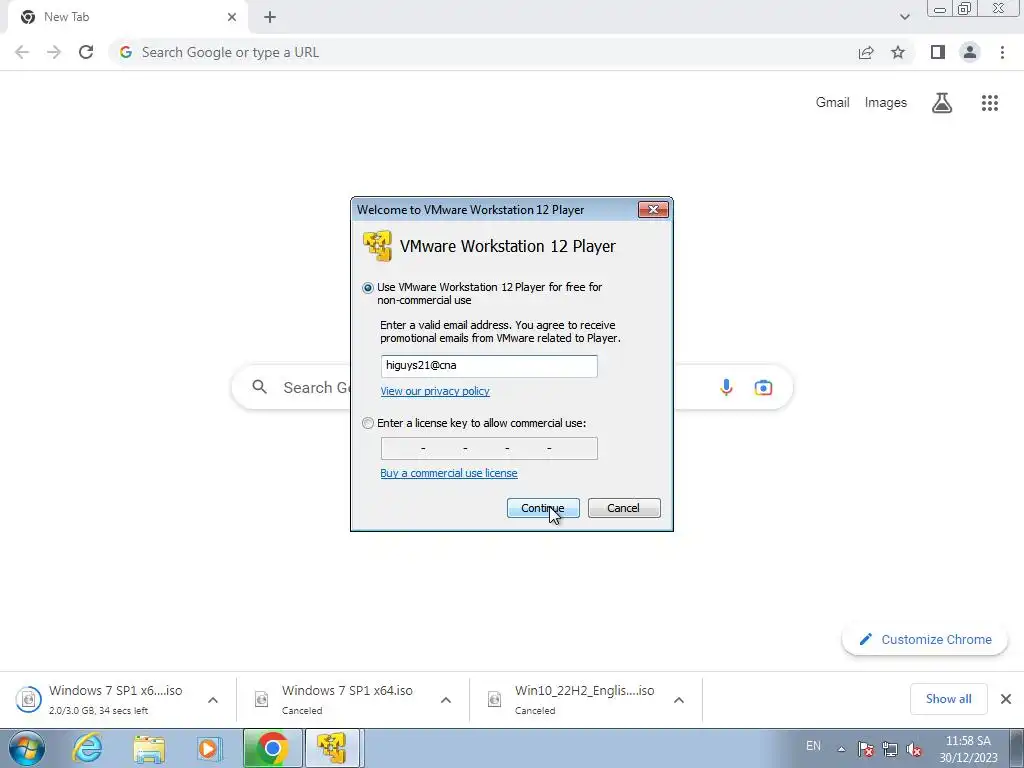Open a new tab with plus icon
The height and width of the screenshot is (768, 1024).
tap(270, 17)
